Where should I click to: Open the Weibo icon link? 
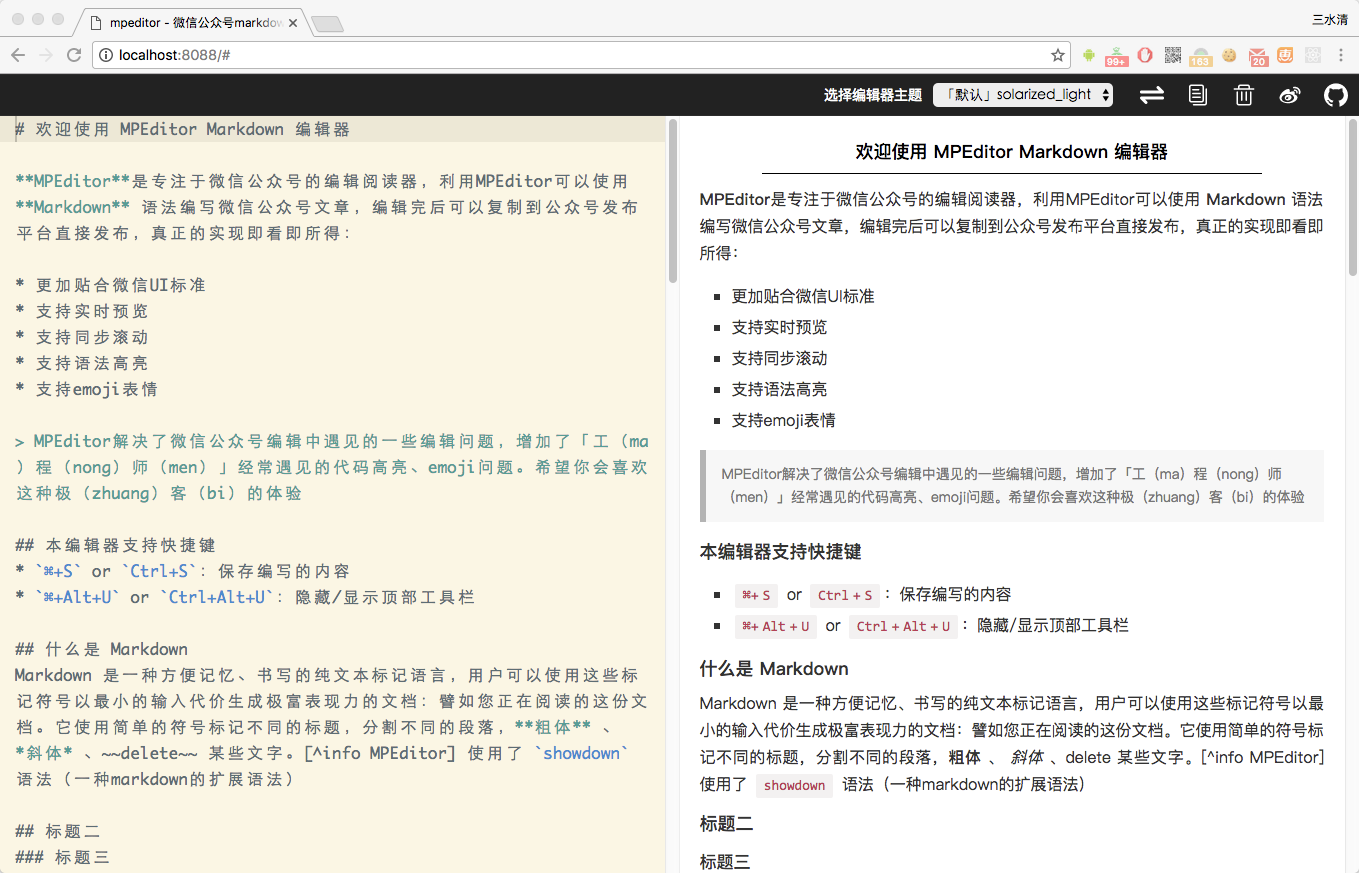pyautogui.click(x=1290, y=95)
